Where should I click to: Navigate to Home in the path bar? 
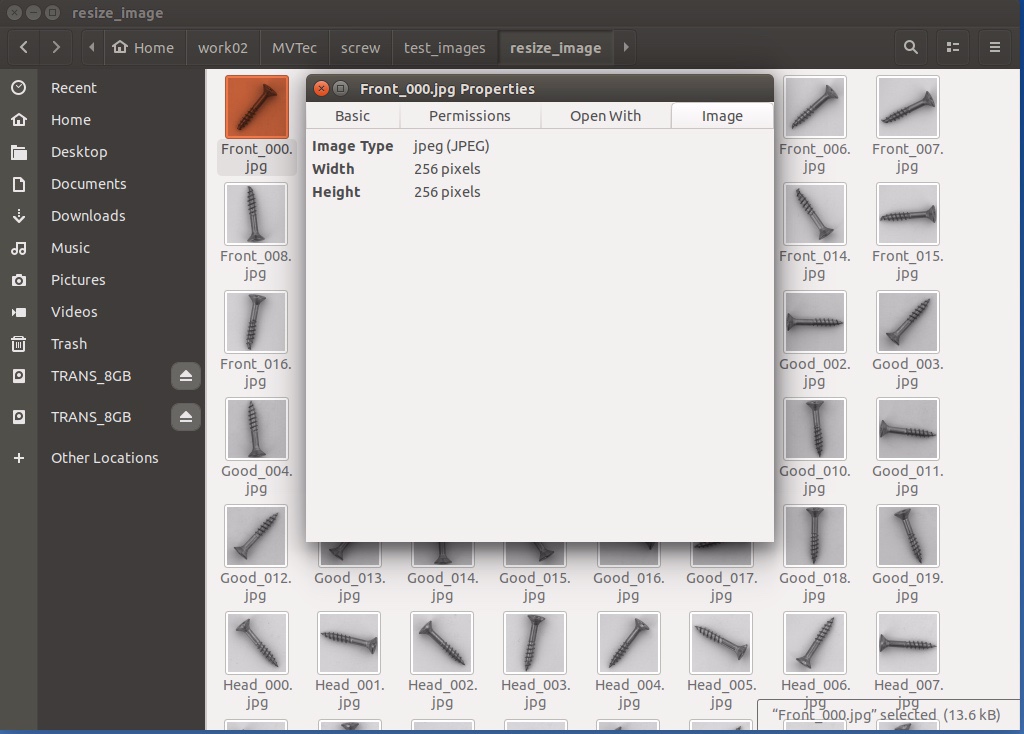point(144,47)
